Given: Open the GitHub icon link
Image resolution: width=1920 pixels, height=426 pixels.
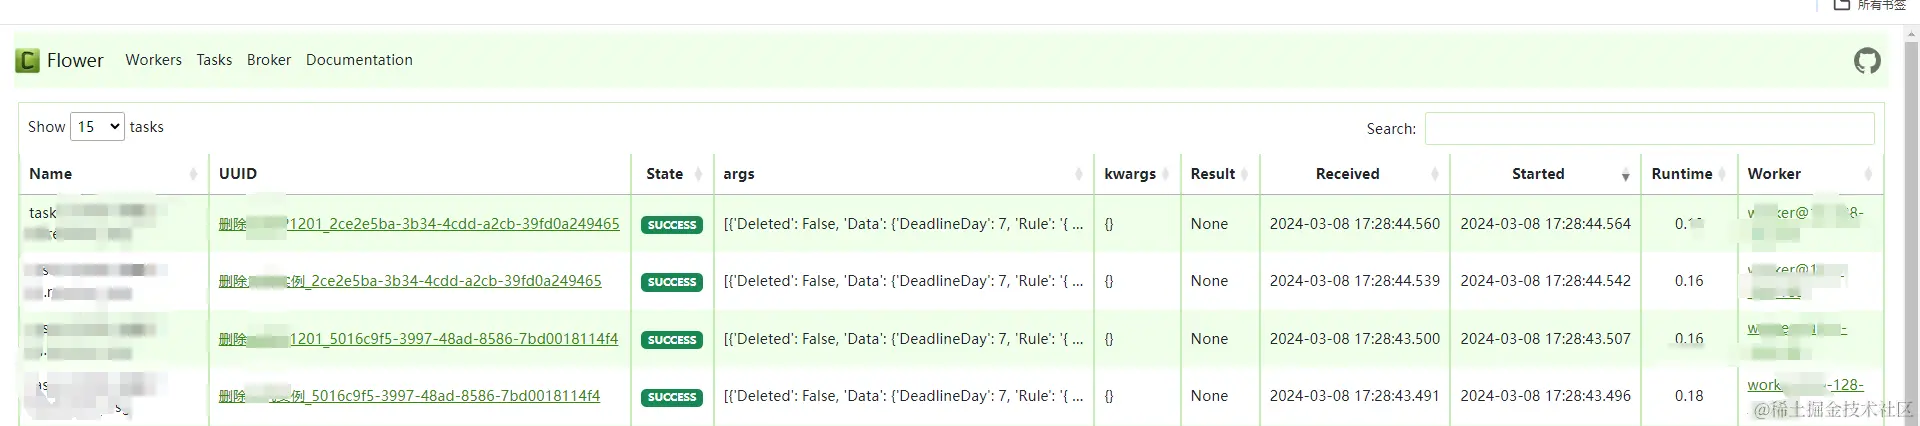Looking at the screenshot, I should tap(1866, 61).
